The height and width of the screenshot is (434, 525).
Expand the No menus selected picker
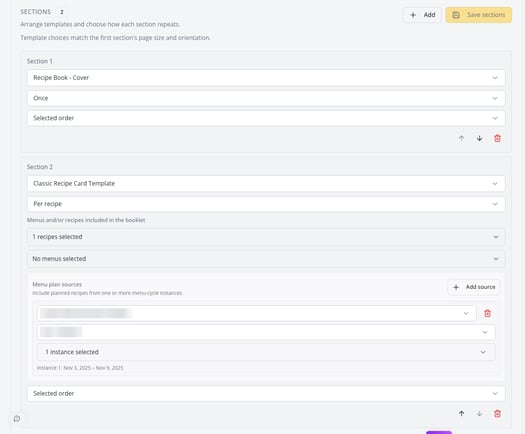point(266,259)
